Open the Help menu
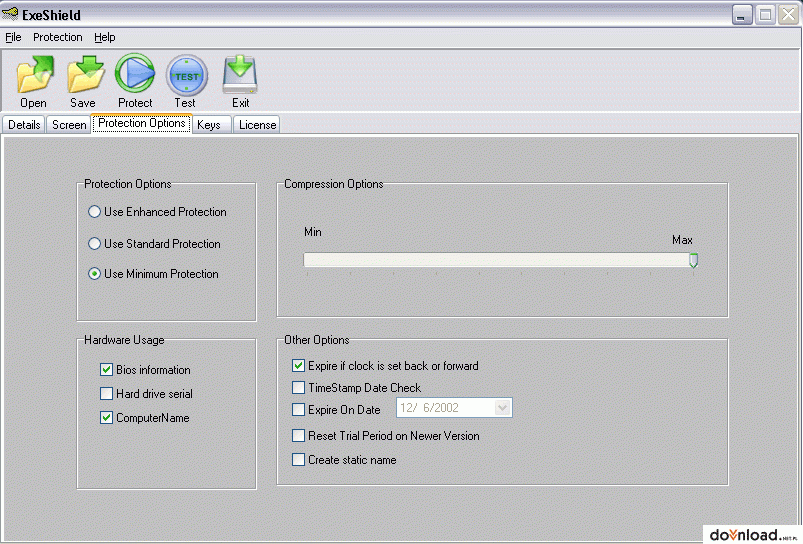The height and width of the screenshot is (544, 803). (x=104, y=37)
